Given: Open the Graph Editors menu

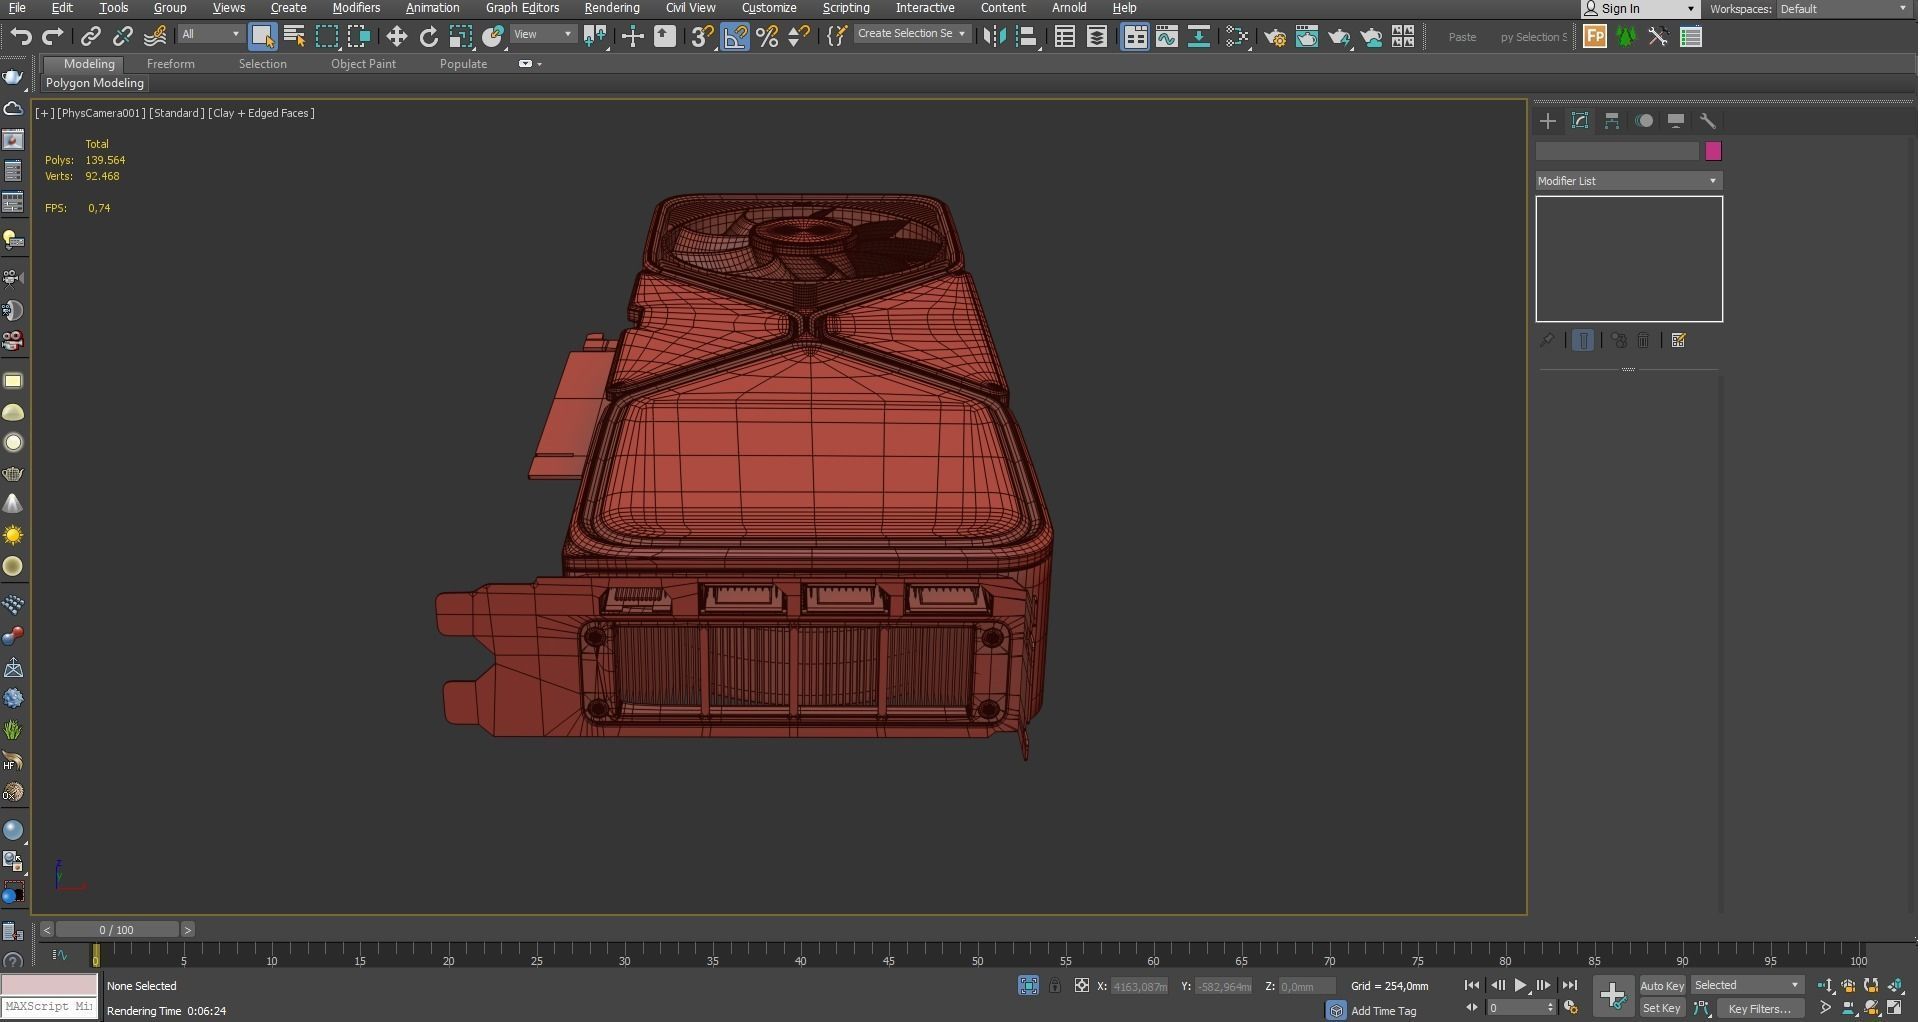Looking at the screenshot, I should coord(522,8).
